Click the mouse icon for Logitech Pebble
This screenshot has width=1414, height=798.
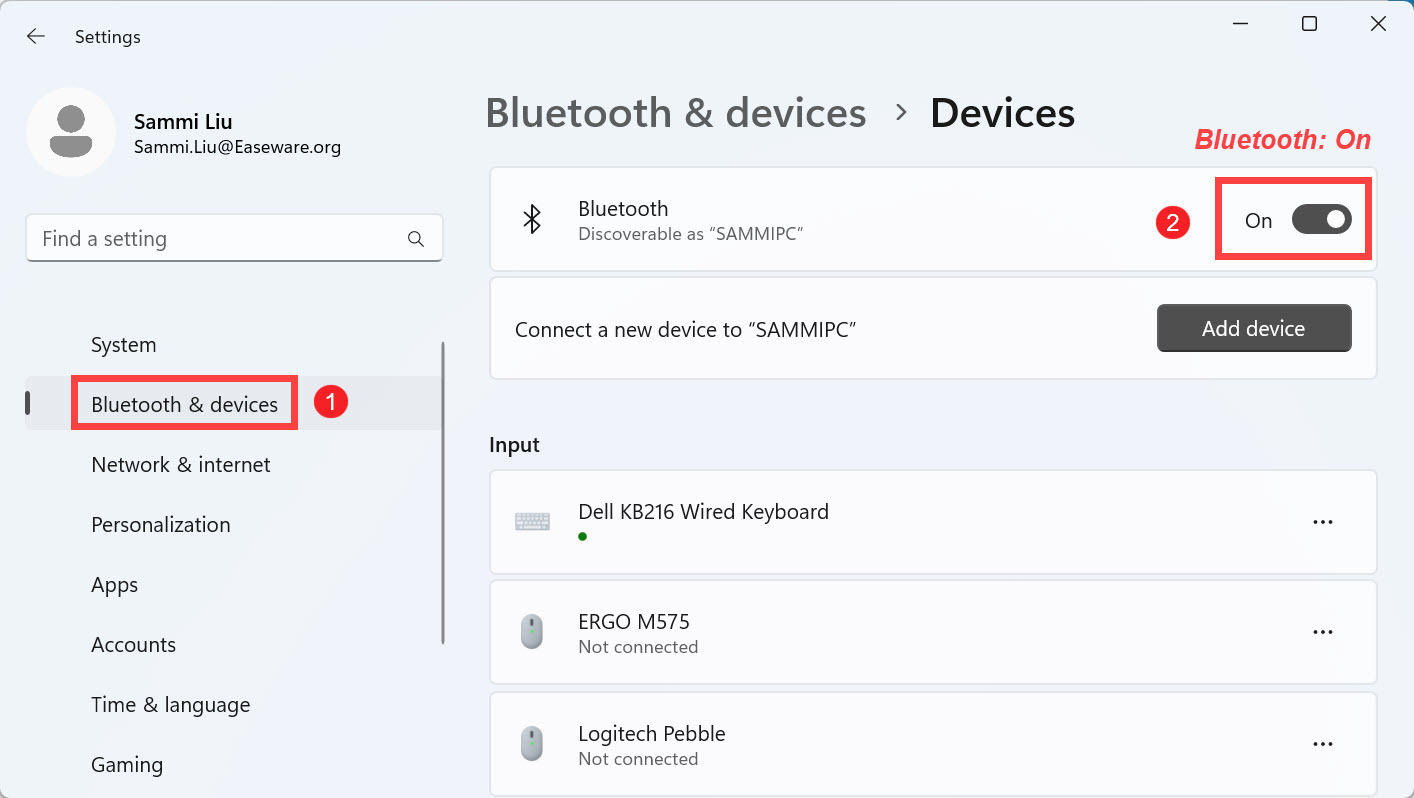(531, 743)
